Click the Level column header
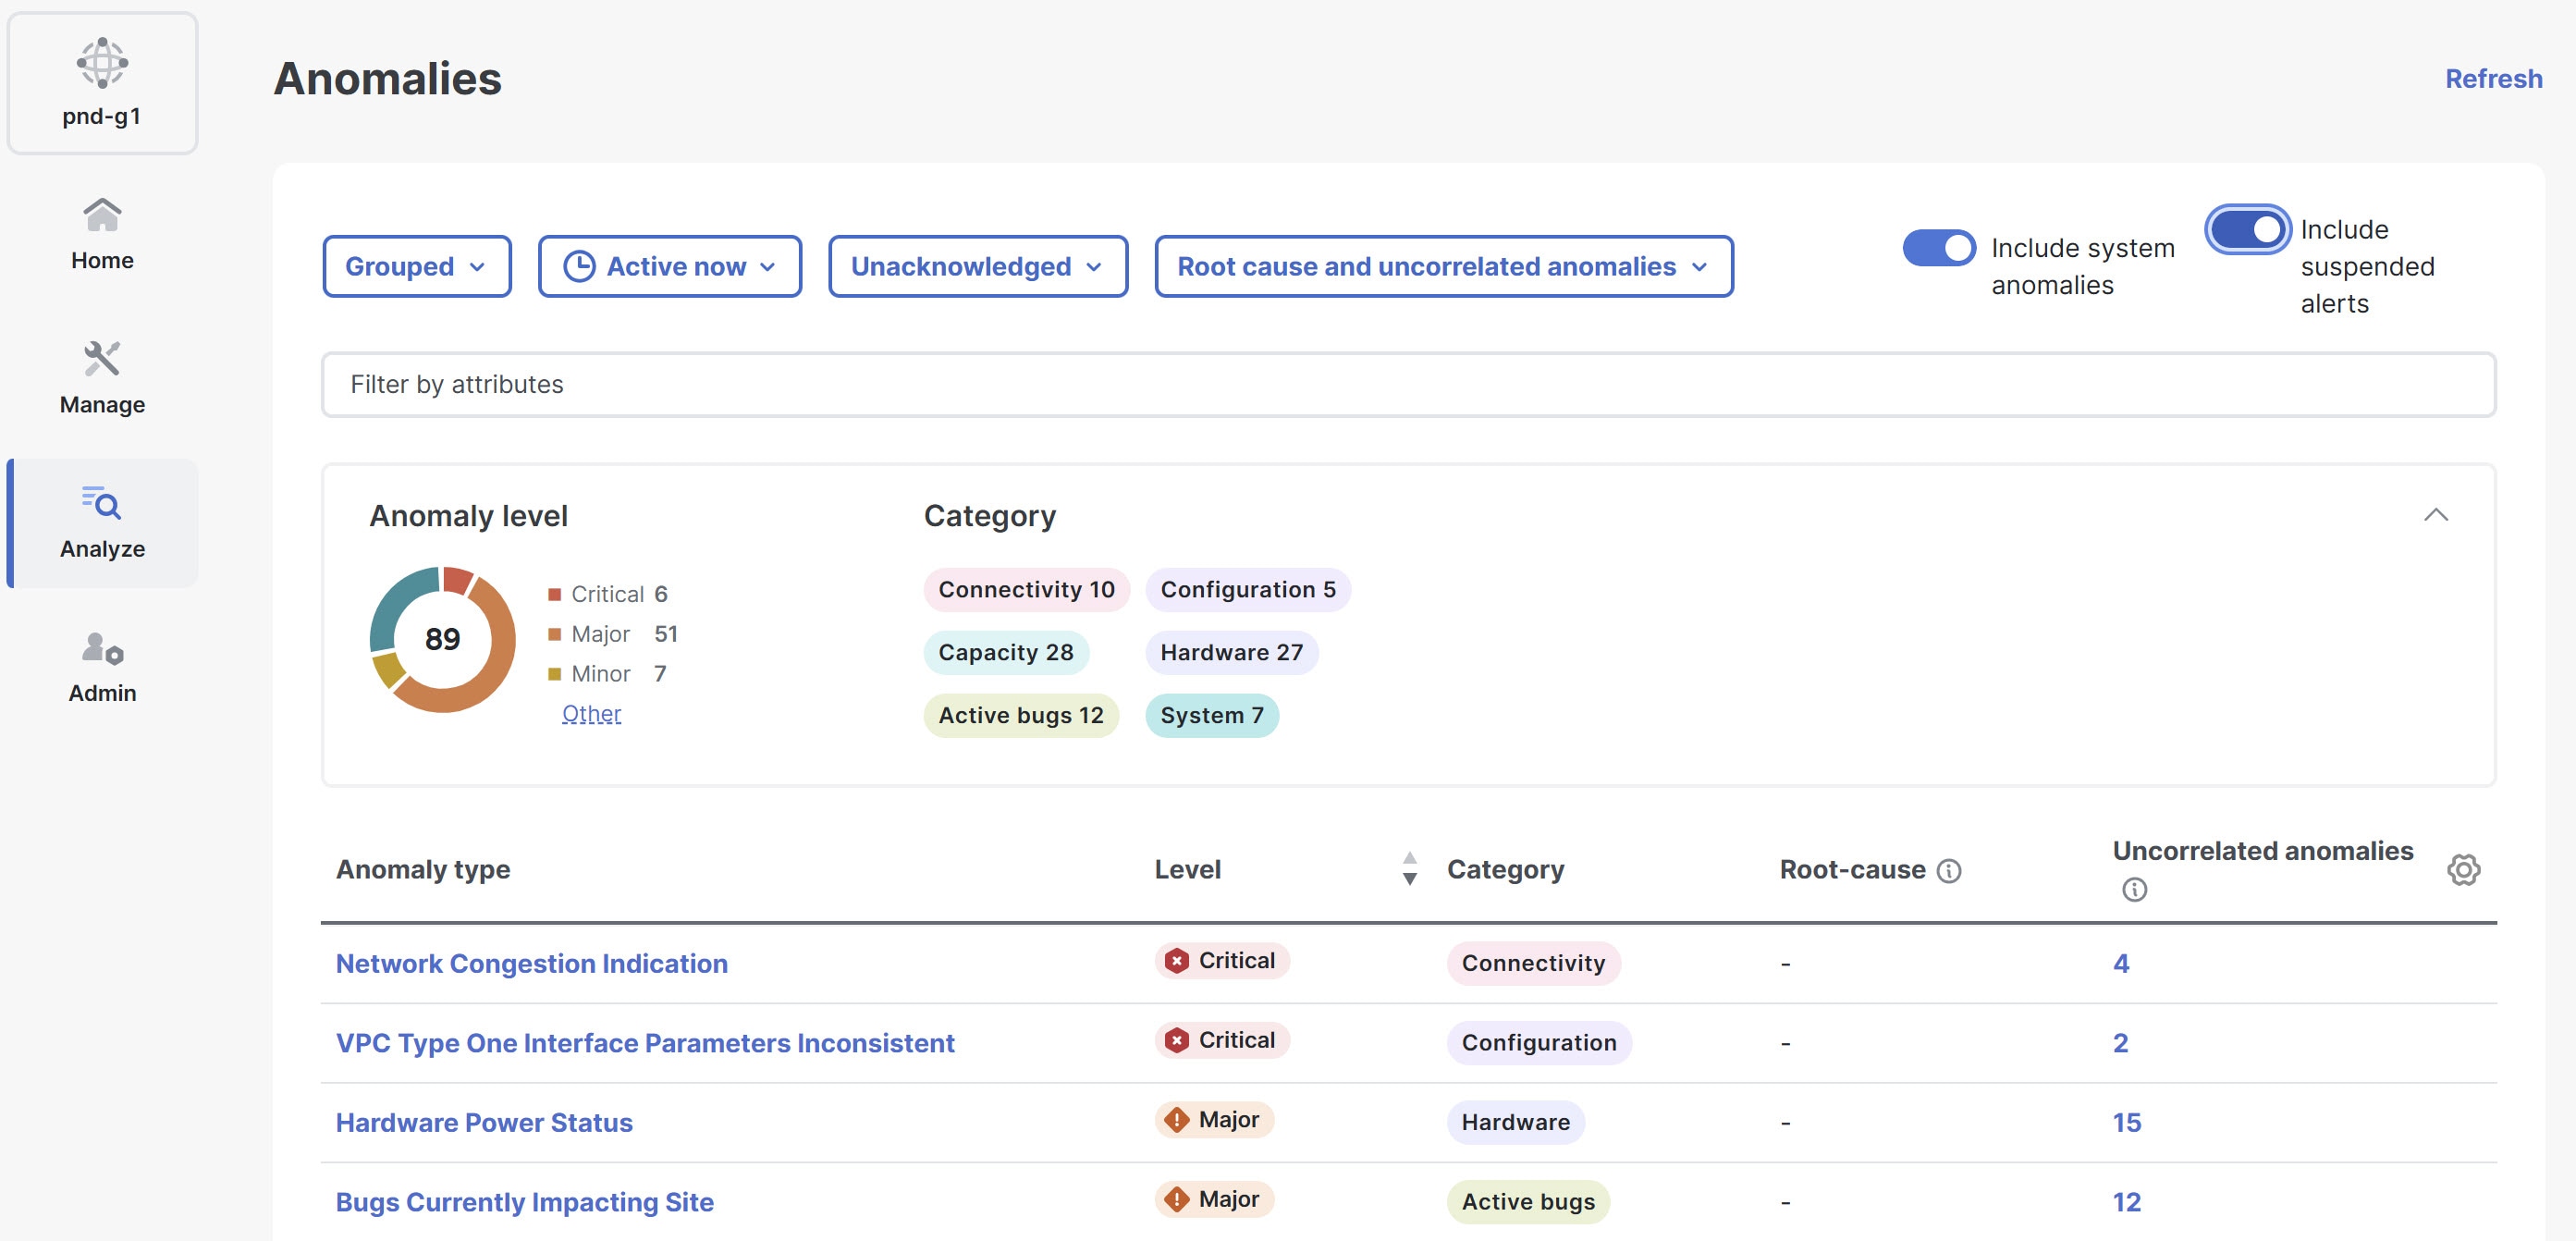The image size is (2576, 1241). pos(1187,870)
